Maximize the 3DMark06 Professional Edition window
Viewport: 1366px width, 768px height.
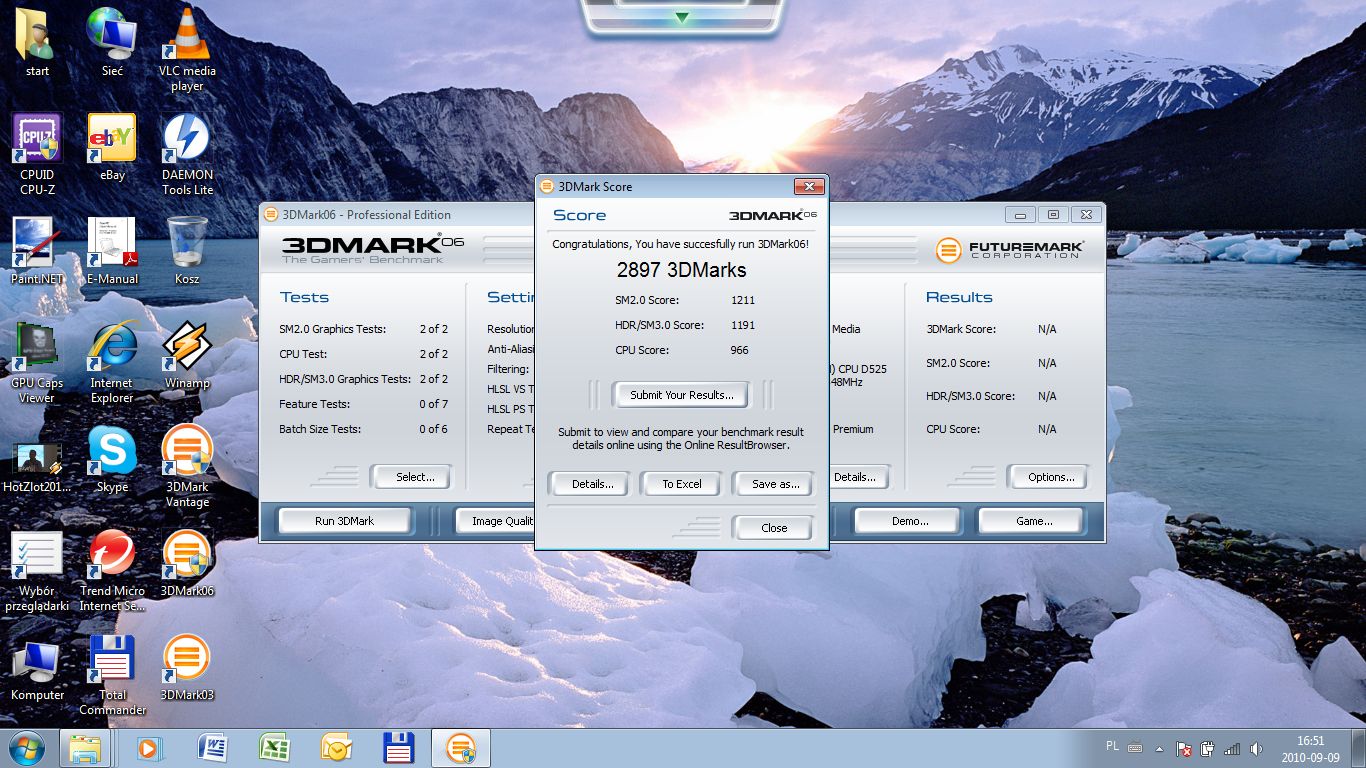(1053, 214)
